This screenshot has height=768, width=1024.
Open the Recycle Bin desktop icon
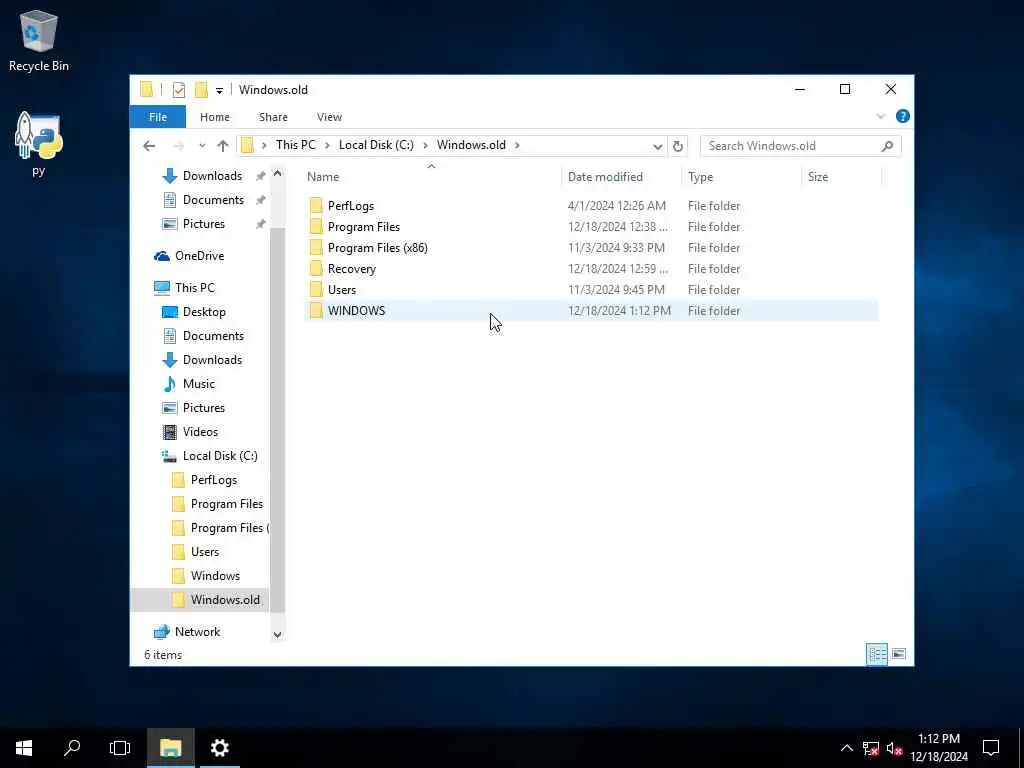click(x=39, y=40)
